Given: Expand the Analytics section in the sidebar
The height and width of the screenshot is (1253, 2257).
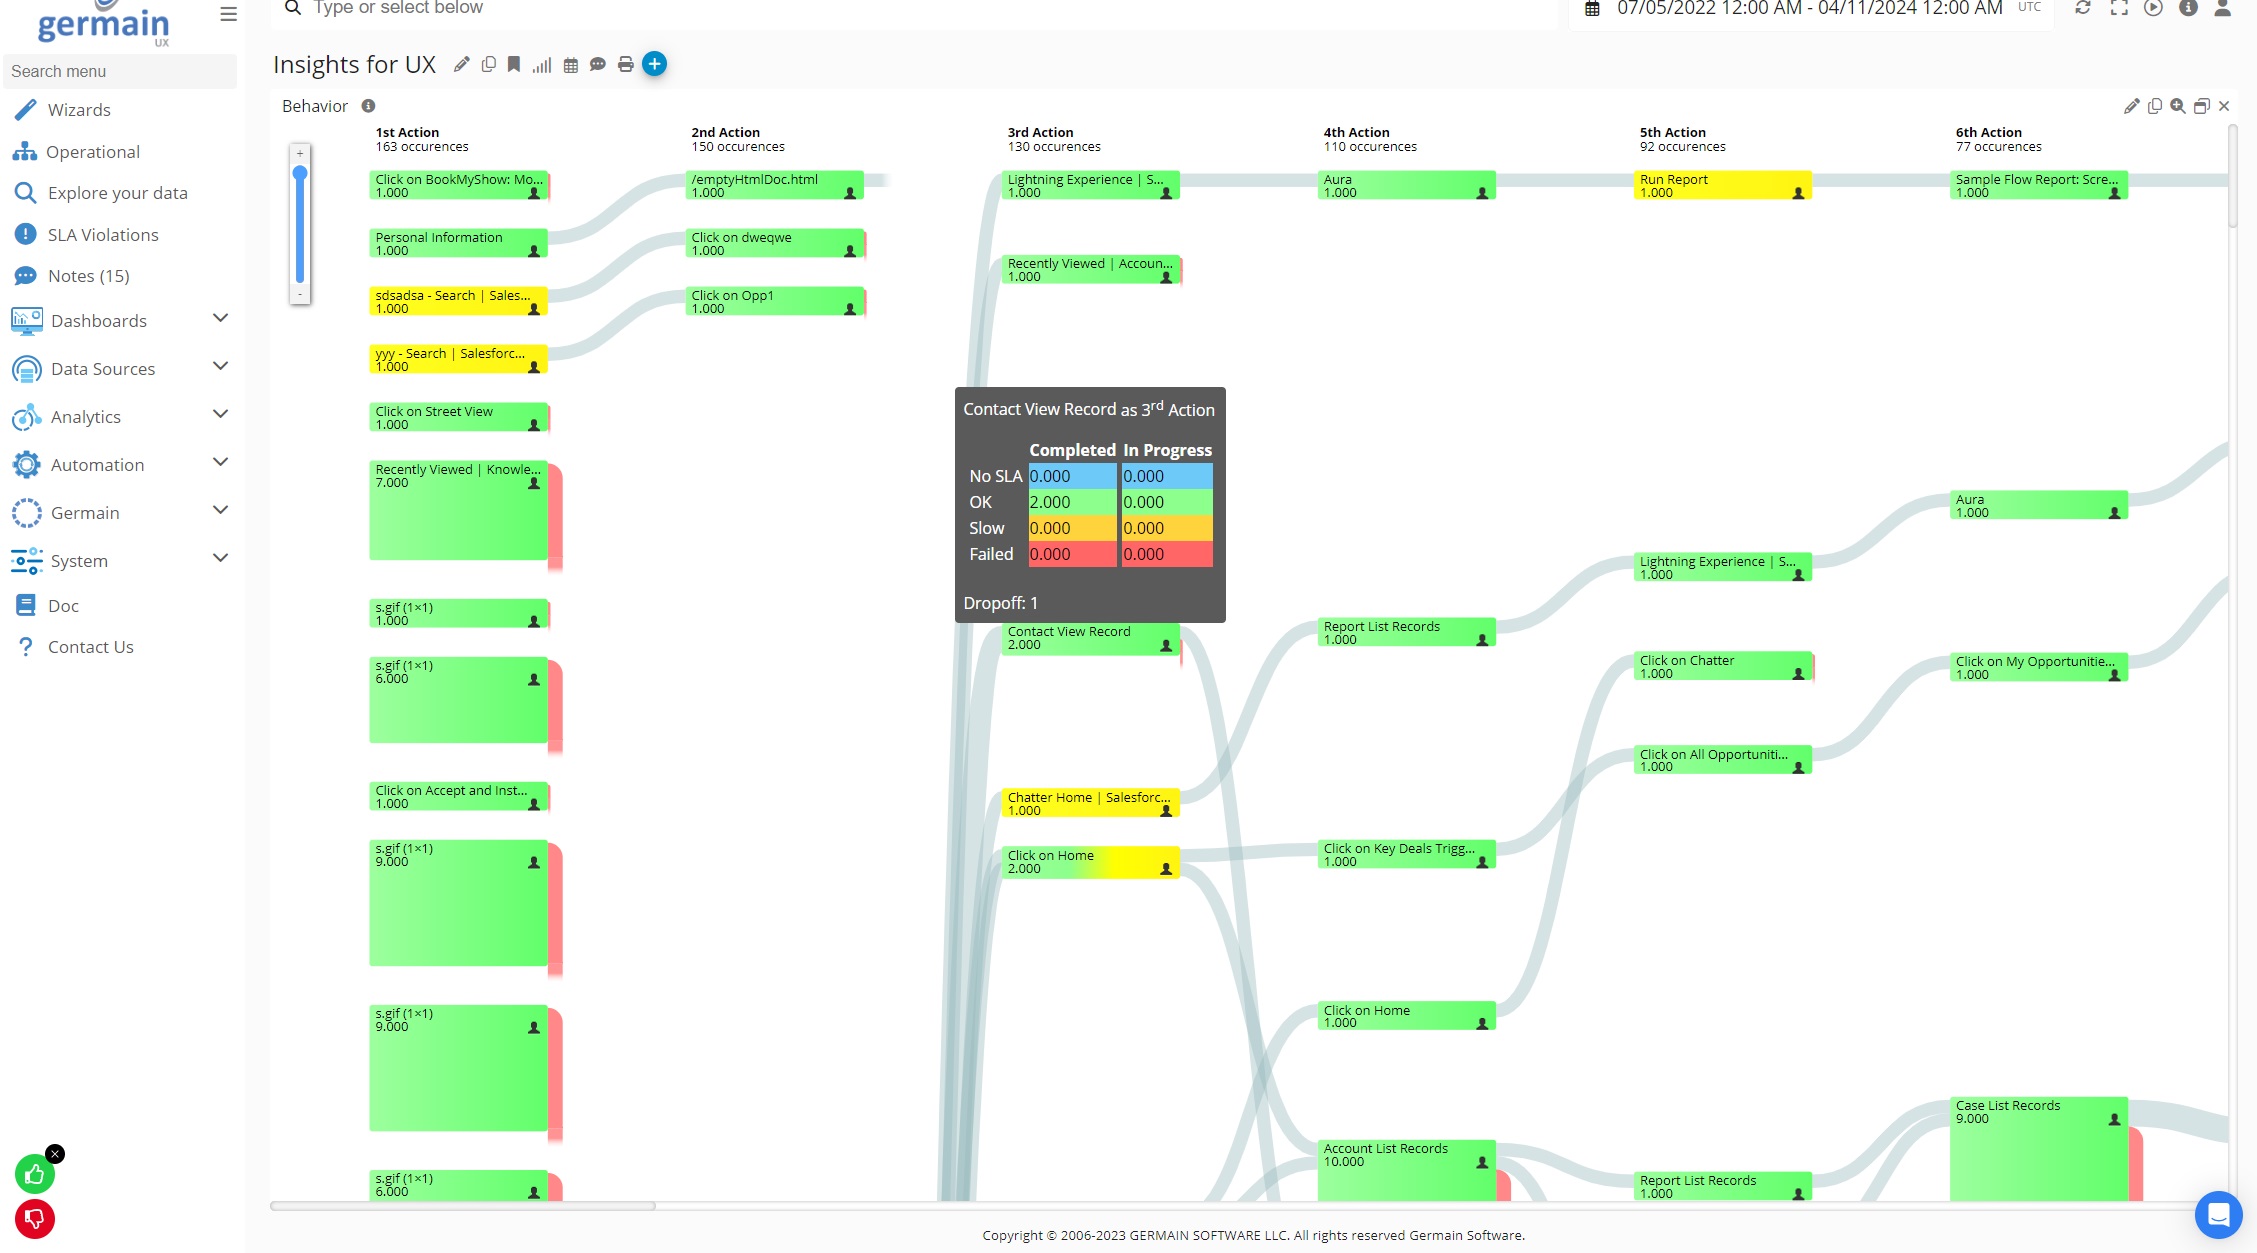Looking at the screenshot, I should point(220,414).
